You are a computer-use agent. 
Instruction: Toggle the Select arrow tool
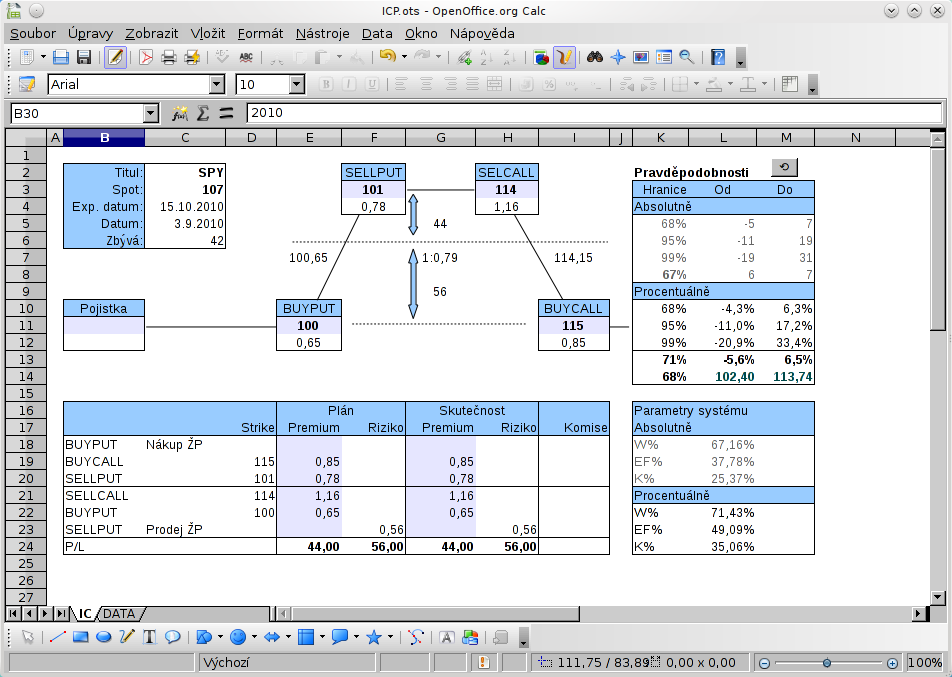pyautogui.click(x=28, y=637)
